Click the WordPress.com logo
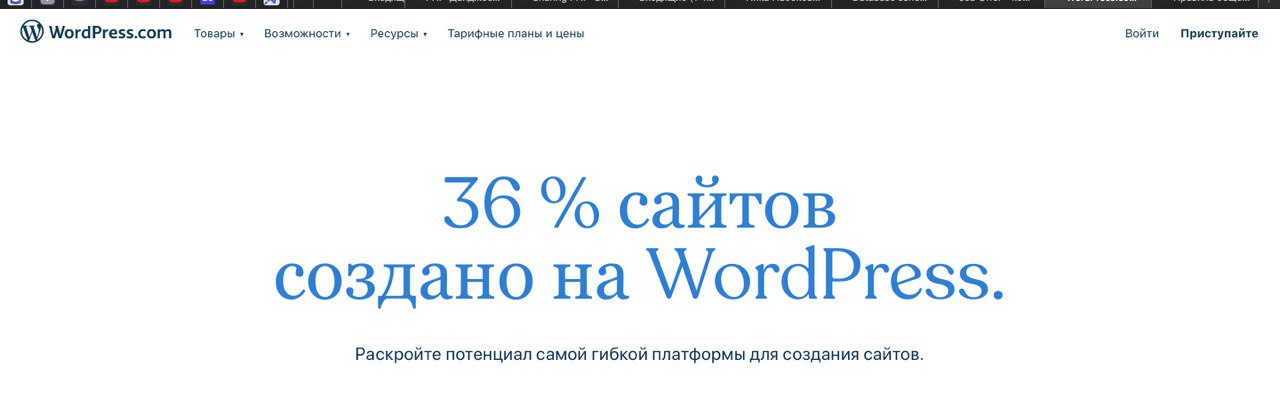This screenshot has height=400, width=1280. tap(96, 32)
